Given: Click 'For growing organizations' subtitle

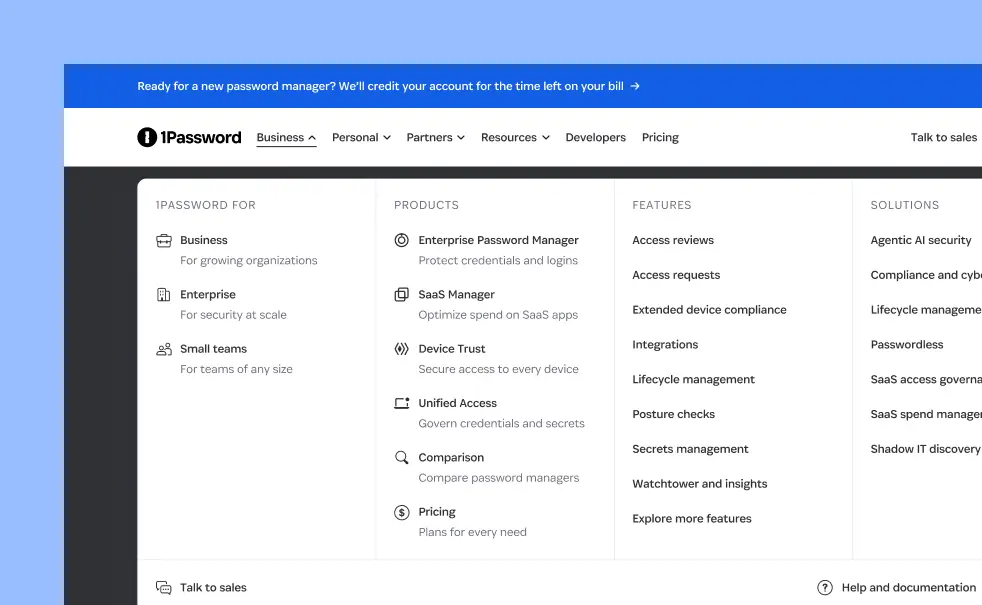Looking at the screenshot, I should click(249, 261).
